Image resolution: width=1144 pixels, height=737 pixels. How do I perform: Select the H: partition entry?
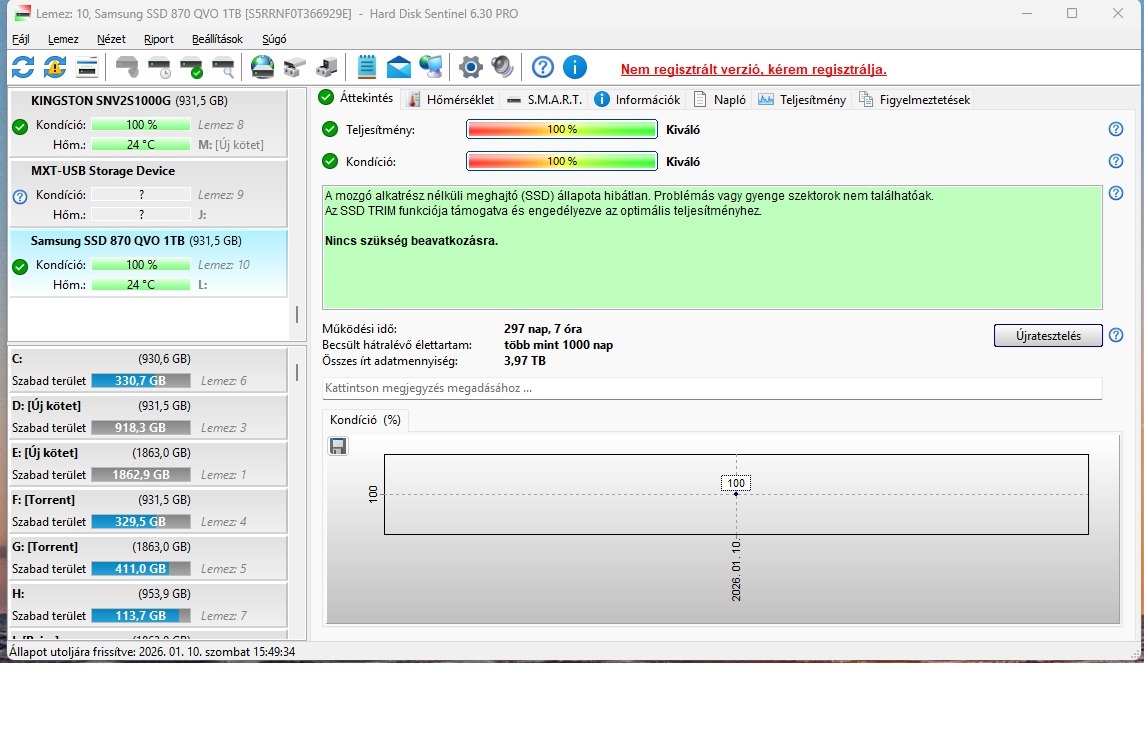click(148, 605)
